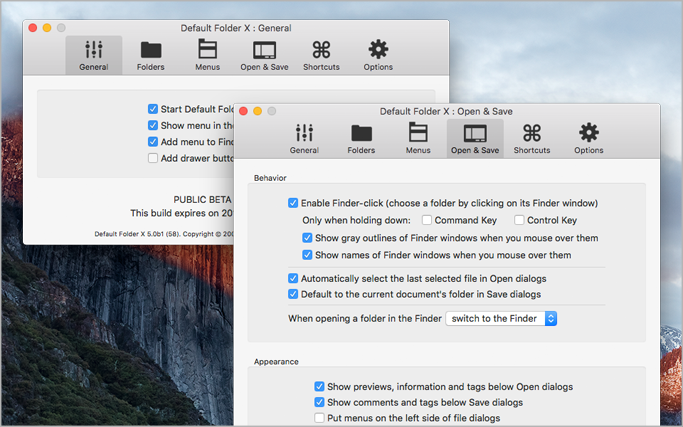Viewport: 683px width, 427px height.
Task: Close the Default Folder X General window
Action: click(33, 28)
